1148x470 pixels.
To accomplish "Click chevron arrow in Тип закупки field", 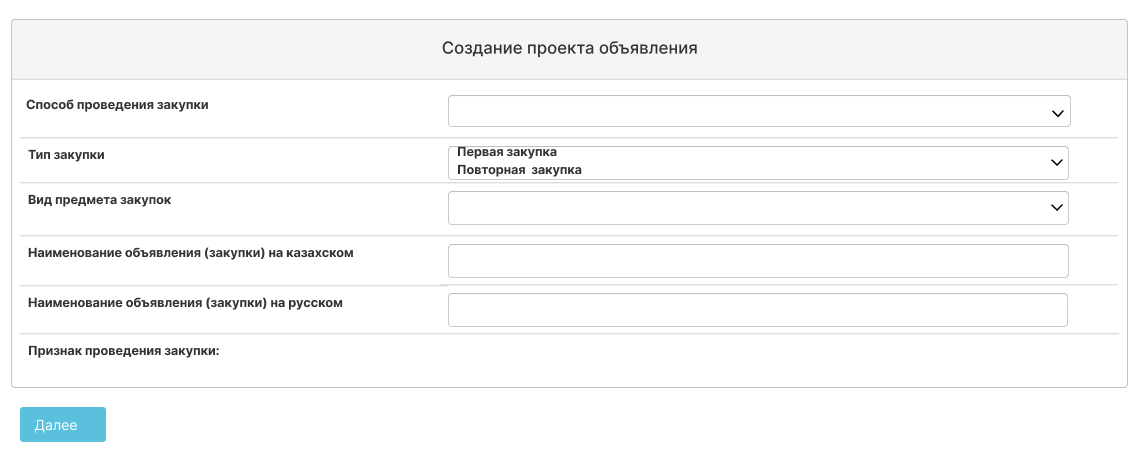I will click(x=1056, y=163).
